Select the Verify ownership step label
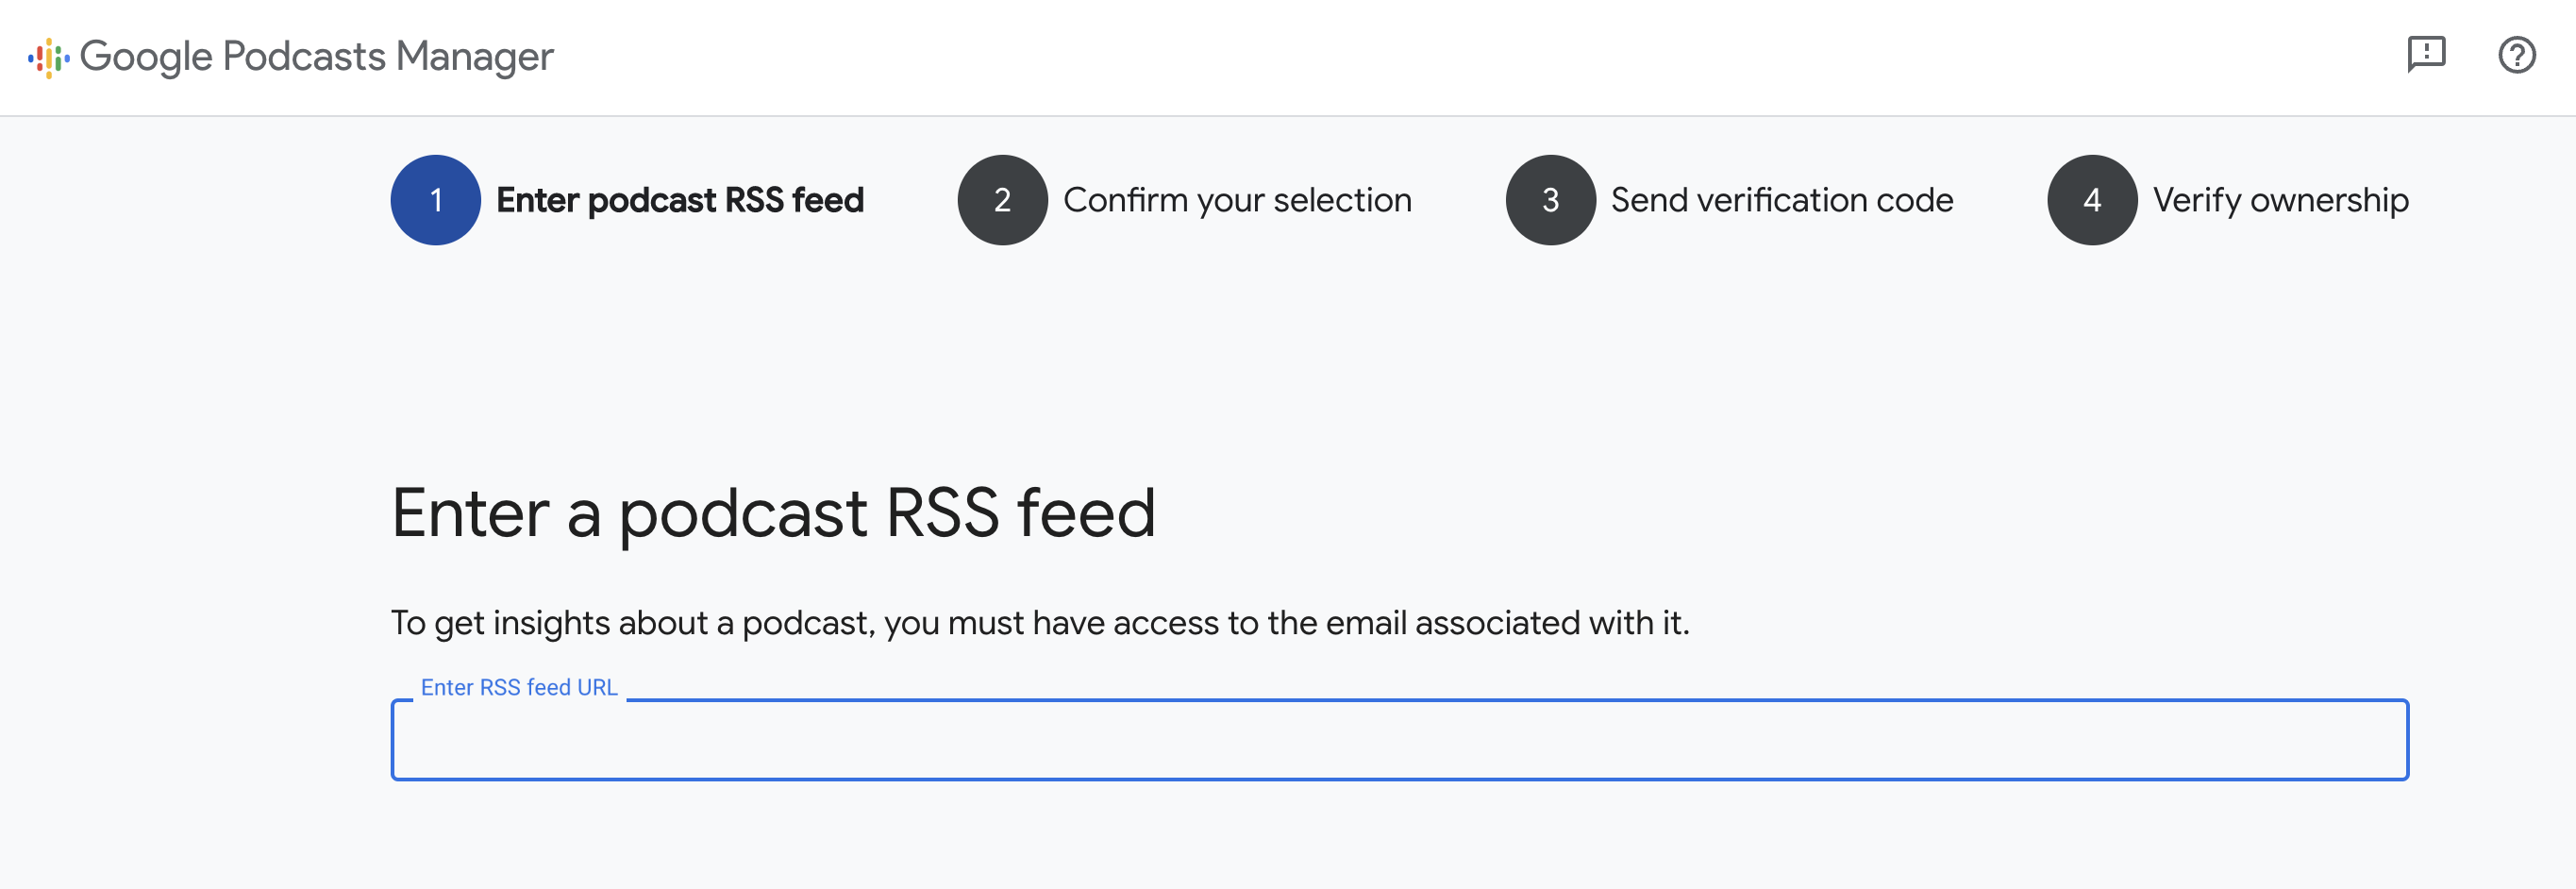The image size is (2576, 889). point(2280,200)
